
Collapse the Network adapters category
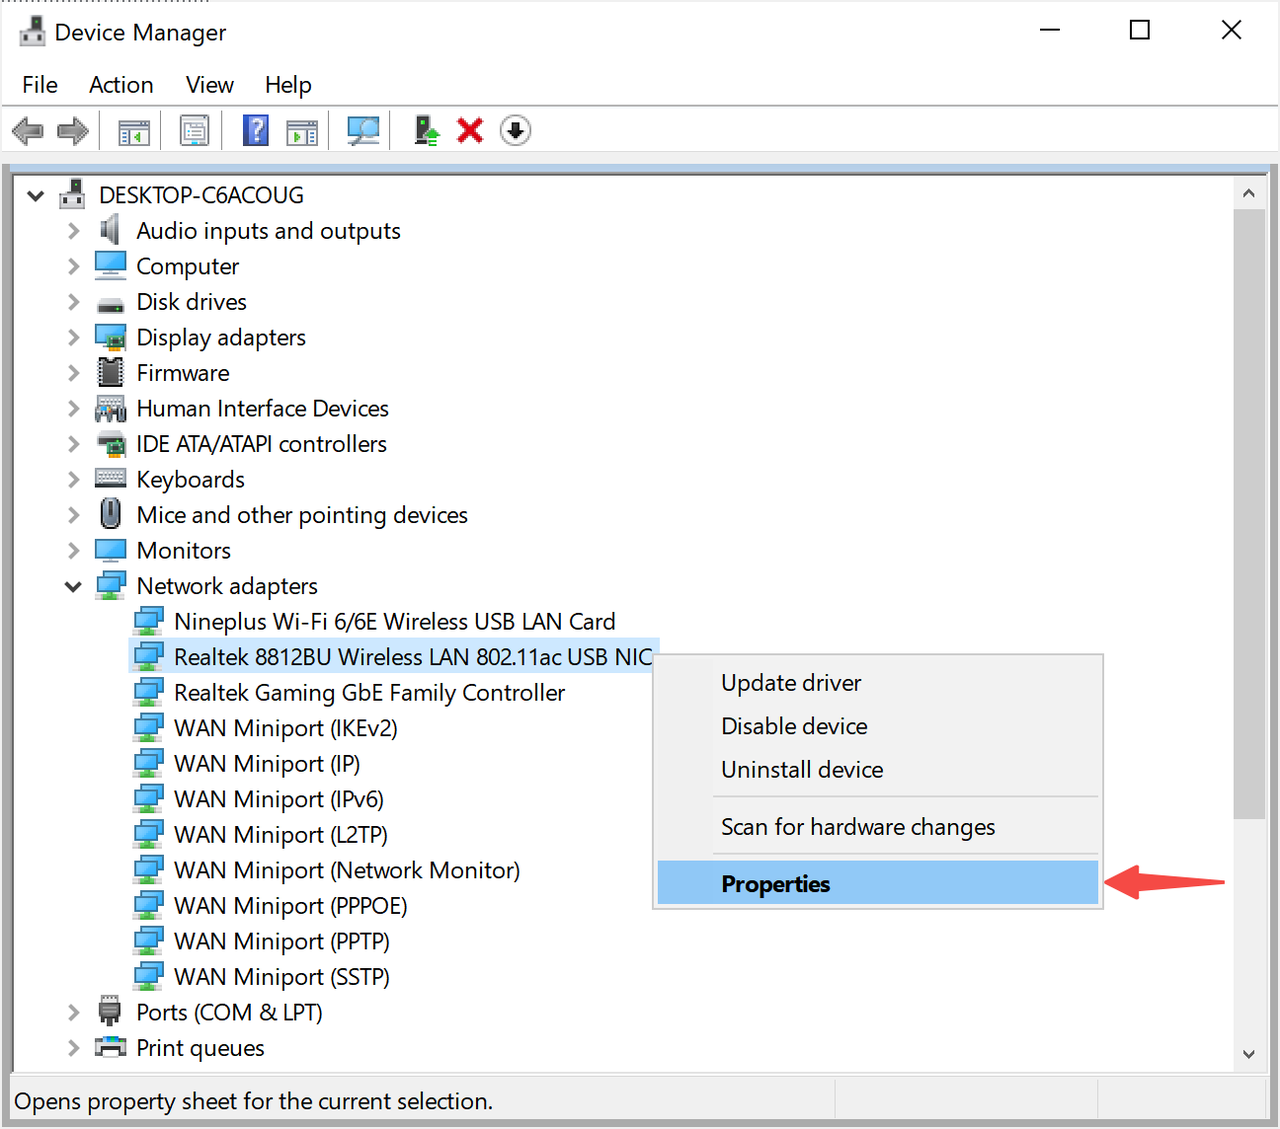[73, 587]
